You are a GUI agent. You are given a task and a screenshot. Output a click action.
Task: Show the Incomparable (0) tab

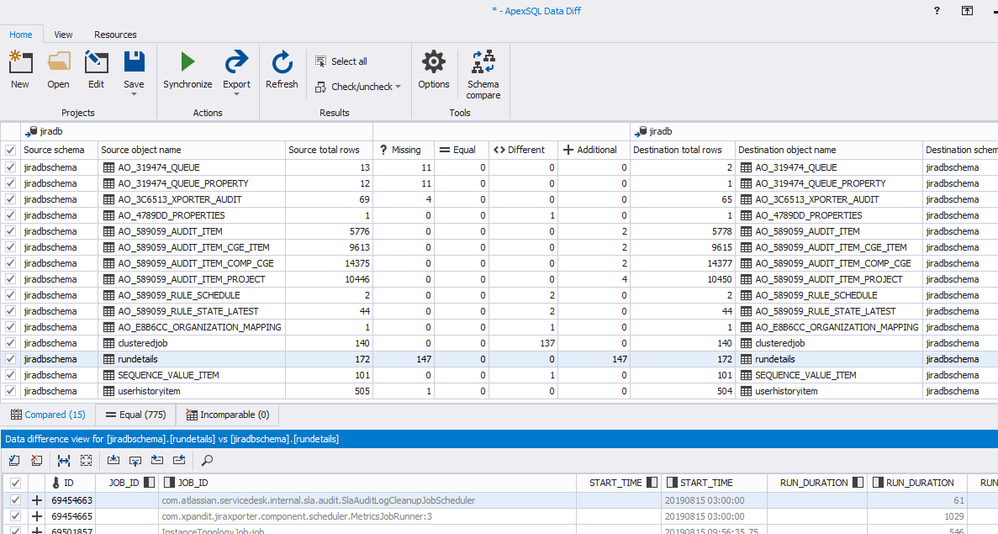point(227,415)
